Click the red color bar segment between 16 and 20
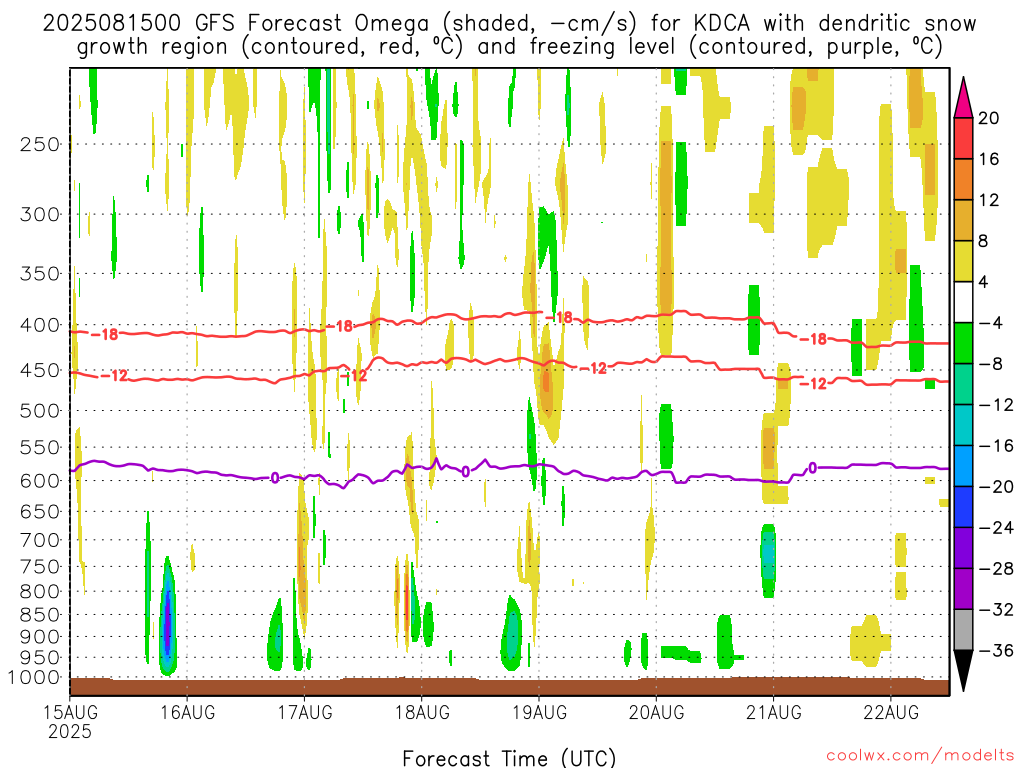1024x768 pixels. (x=963, y=138)
